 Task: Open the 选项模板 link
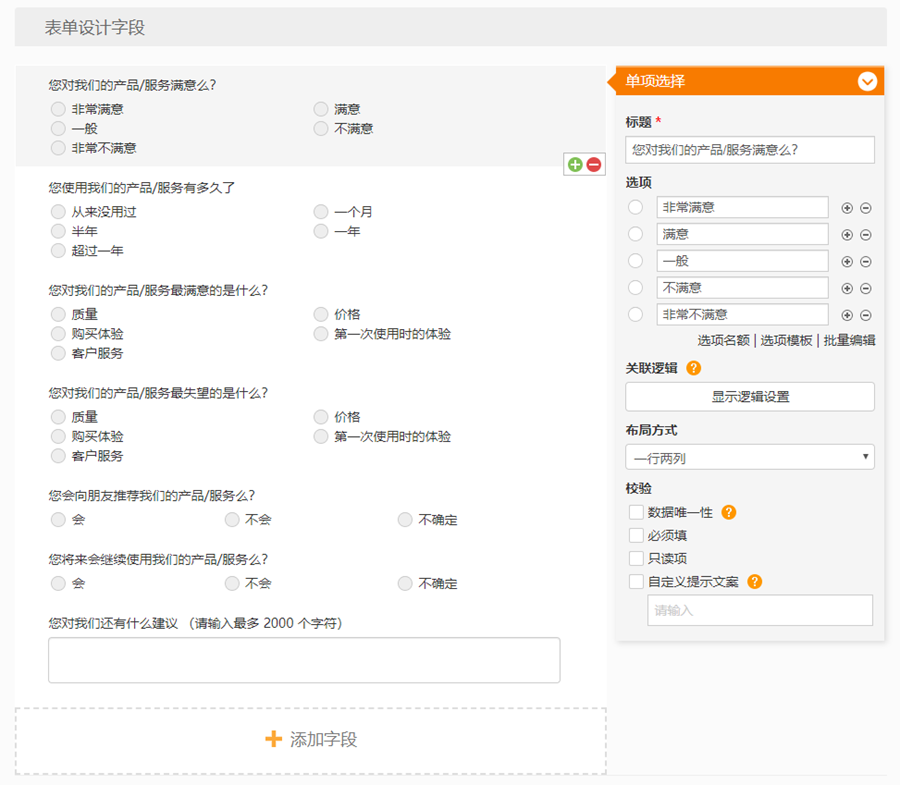pyautogui.click(x=786, y=341)
